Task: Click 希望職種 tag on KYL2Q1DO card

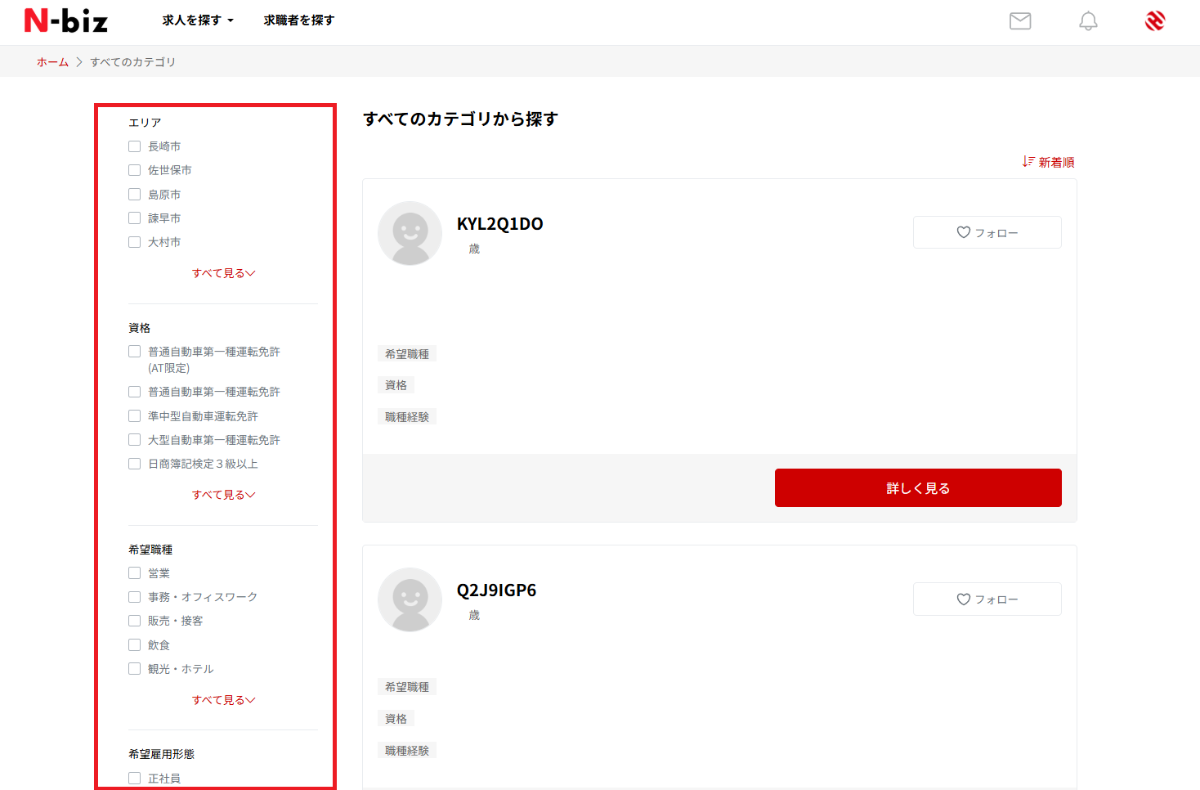Action: (x=407, y=354)
